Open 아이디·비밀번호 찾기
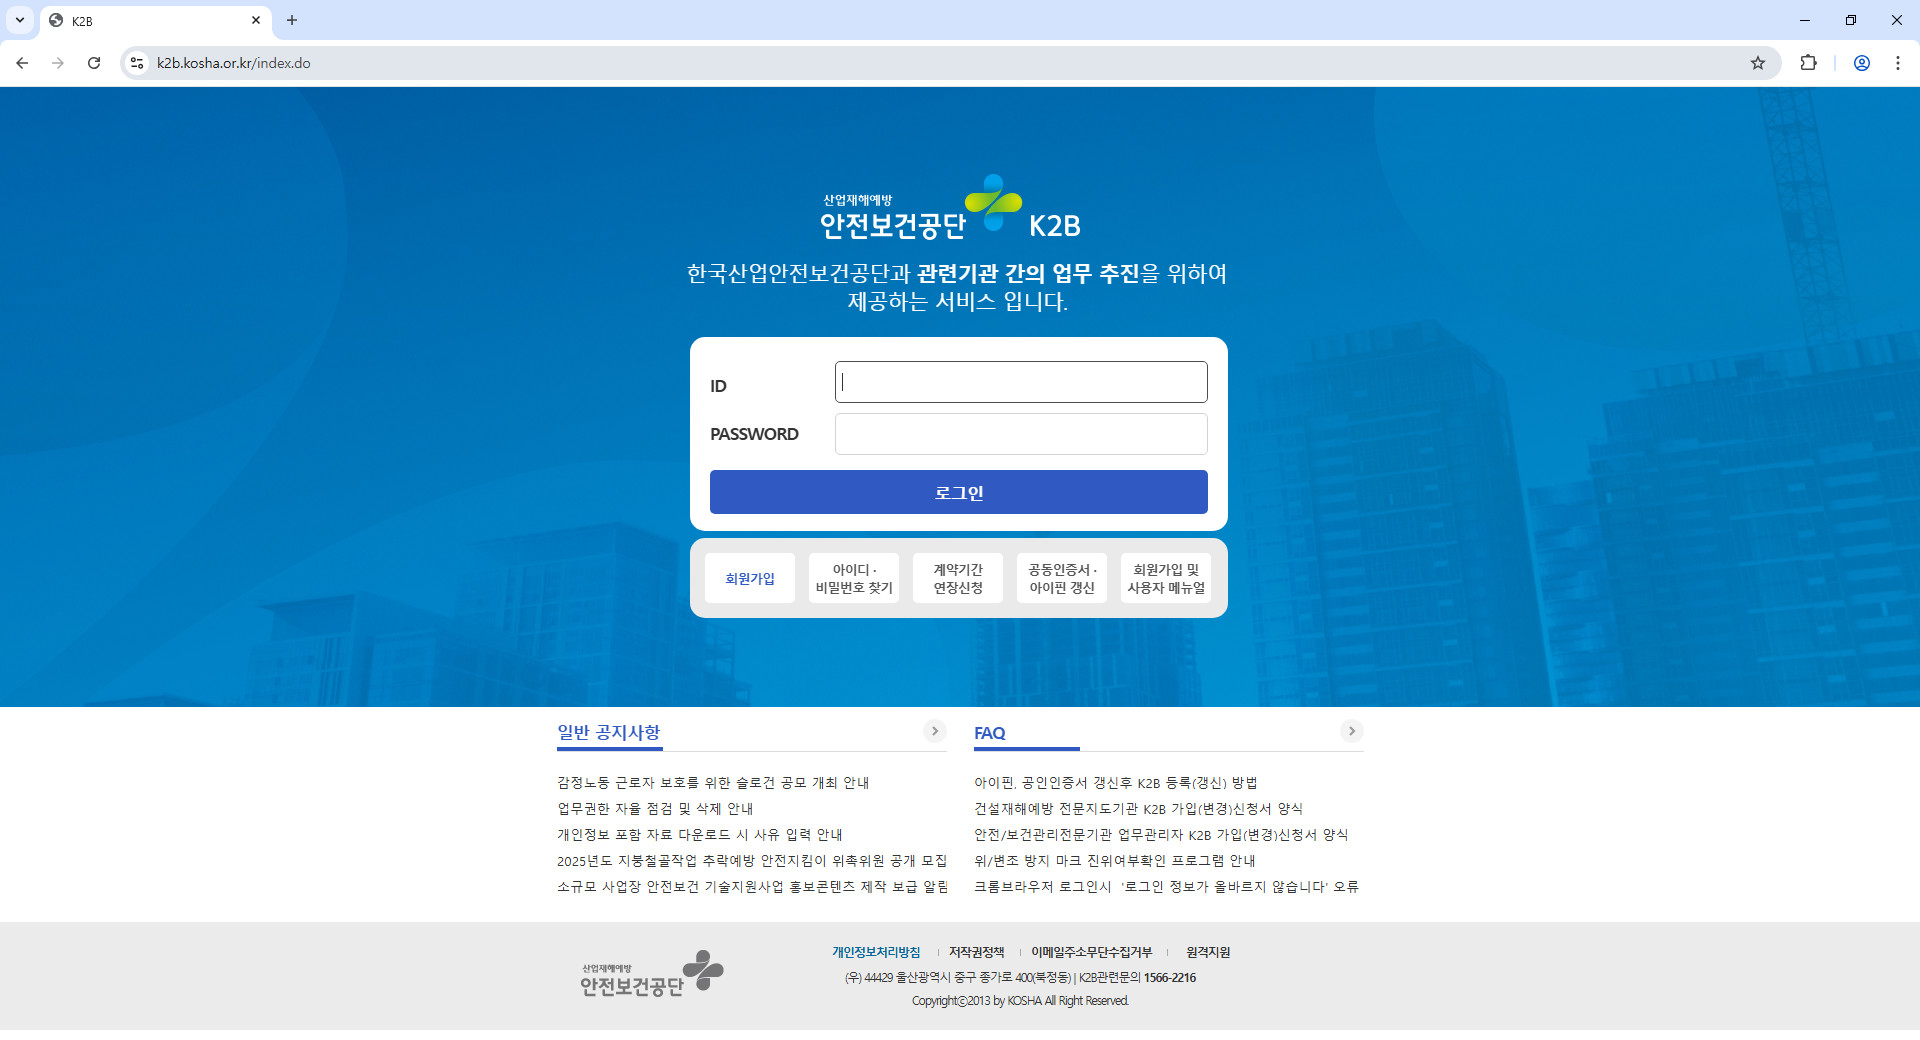The image size is (1920, 1040). 854,578
